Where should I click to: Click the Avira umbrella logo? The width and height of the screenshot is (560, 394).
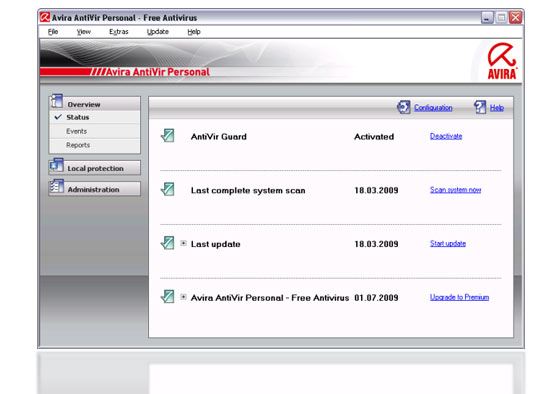[502, 61]
